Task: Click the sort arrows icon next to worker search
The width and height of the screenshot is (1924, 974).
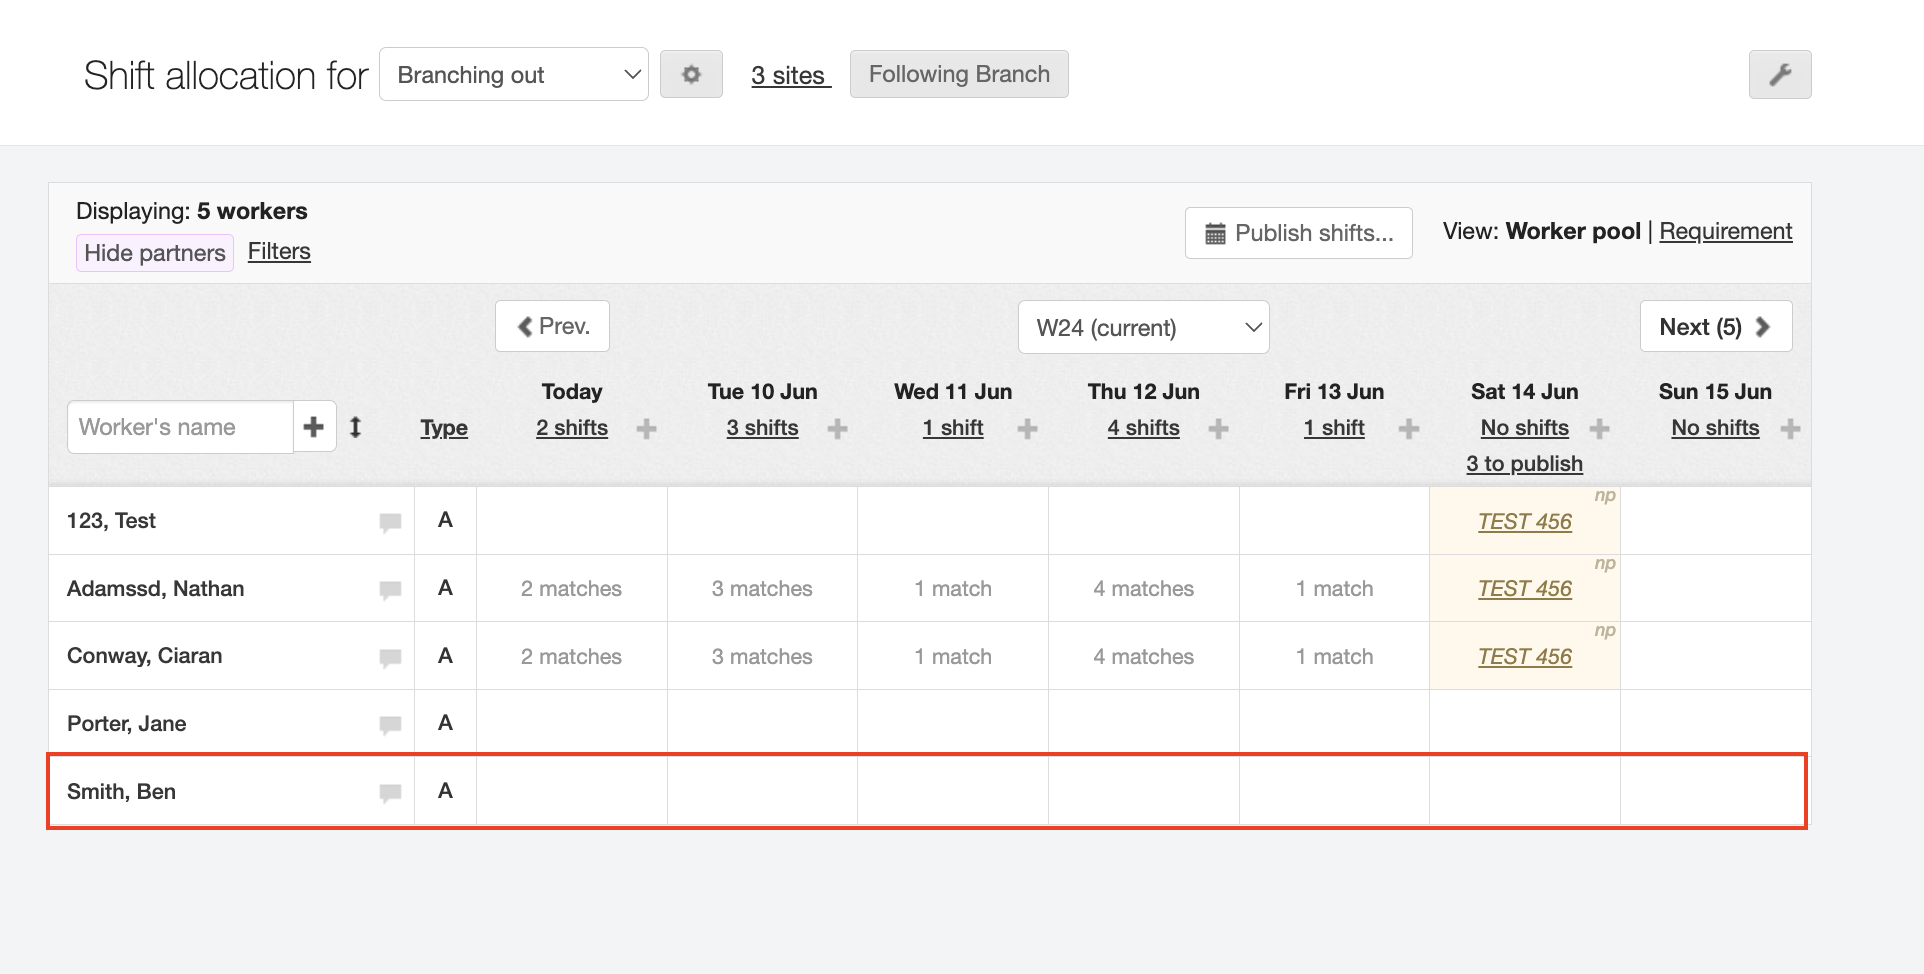Action: click(355, 427)
